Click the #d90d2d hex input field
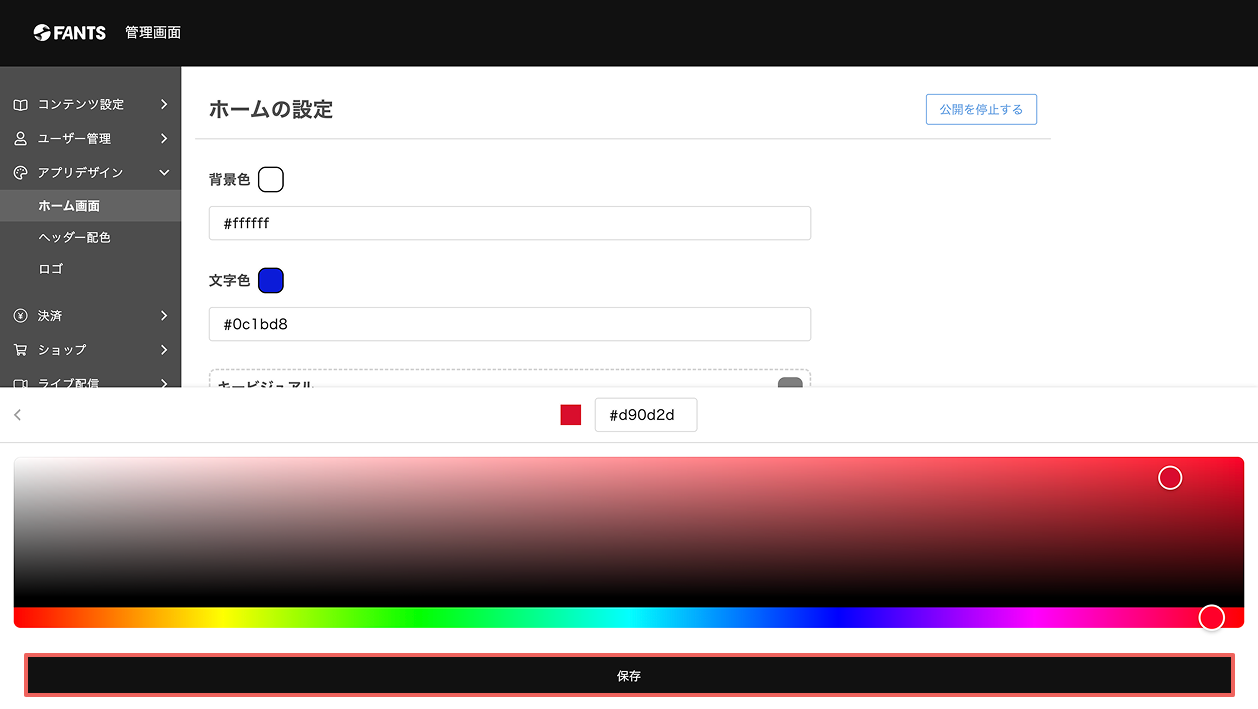1258x709 pixels. pyautogui.click(x=646, y=415)
